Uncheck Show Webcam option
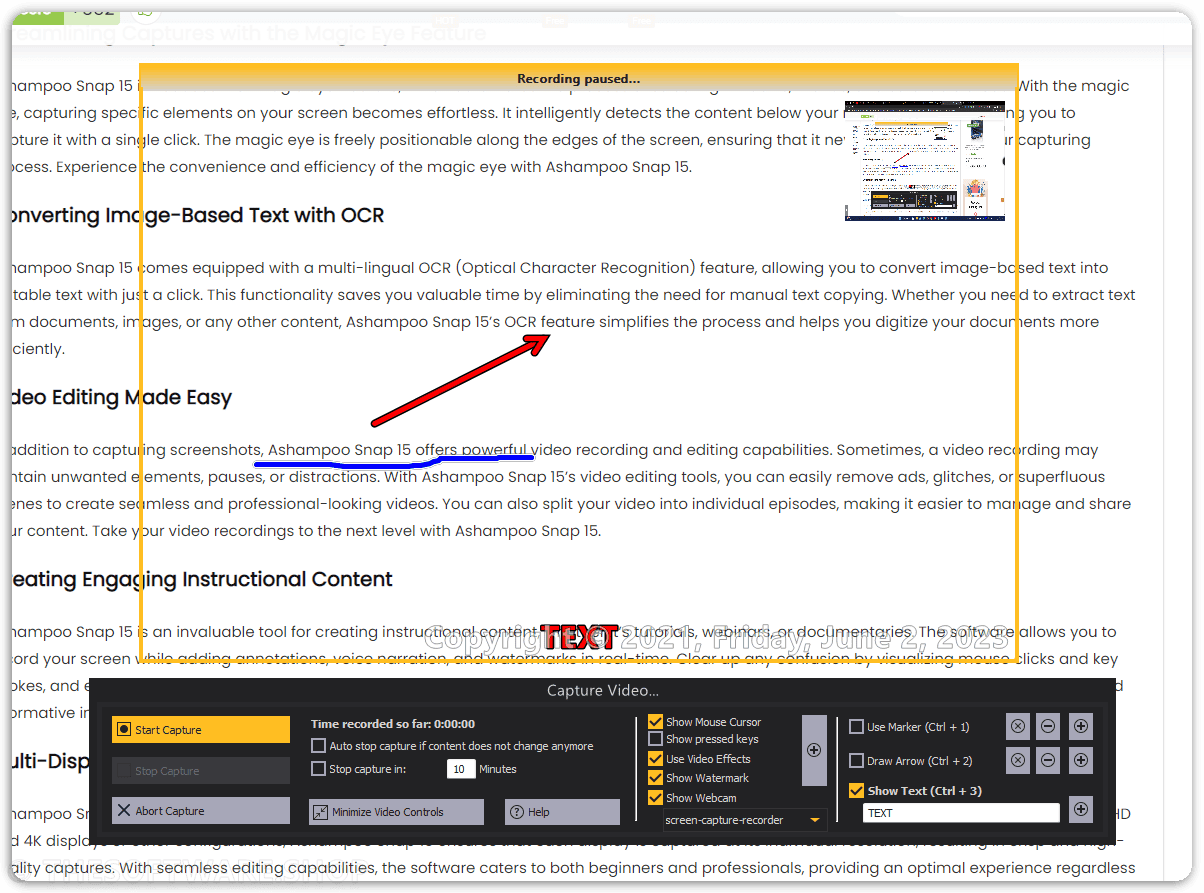The height and width of the screenshot is (893, 1204). (x=656, y=798)
